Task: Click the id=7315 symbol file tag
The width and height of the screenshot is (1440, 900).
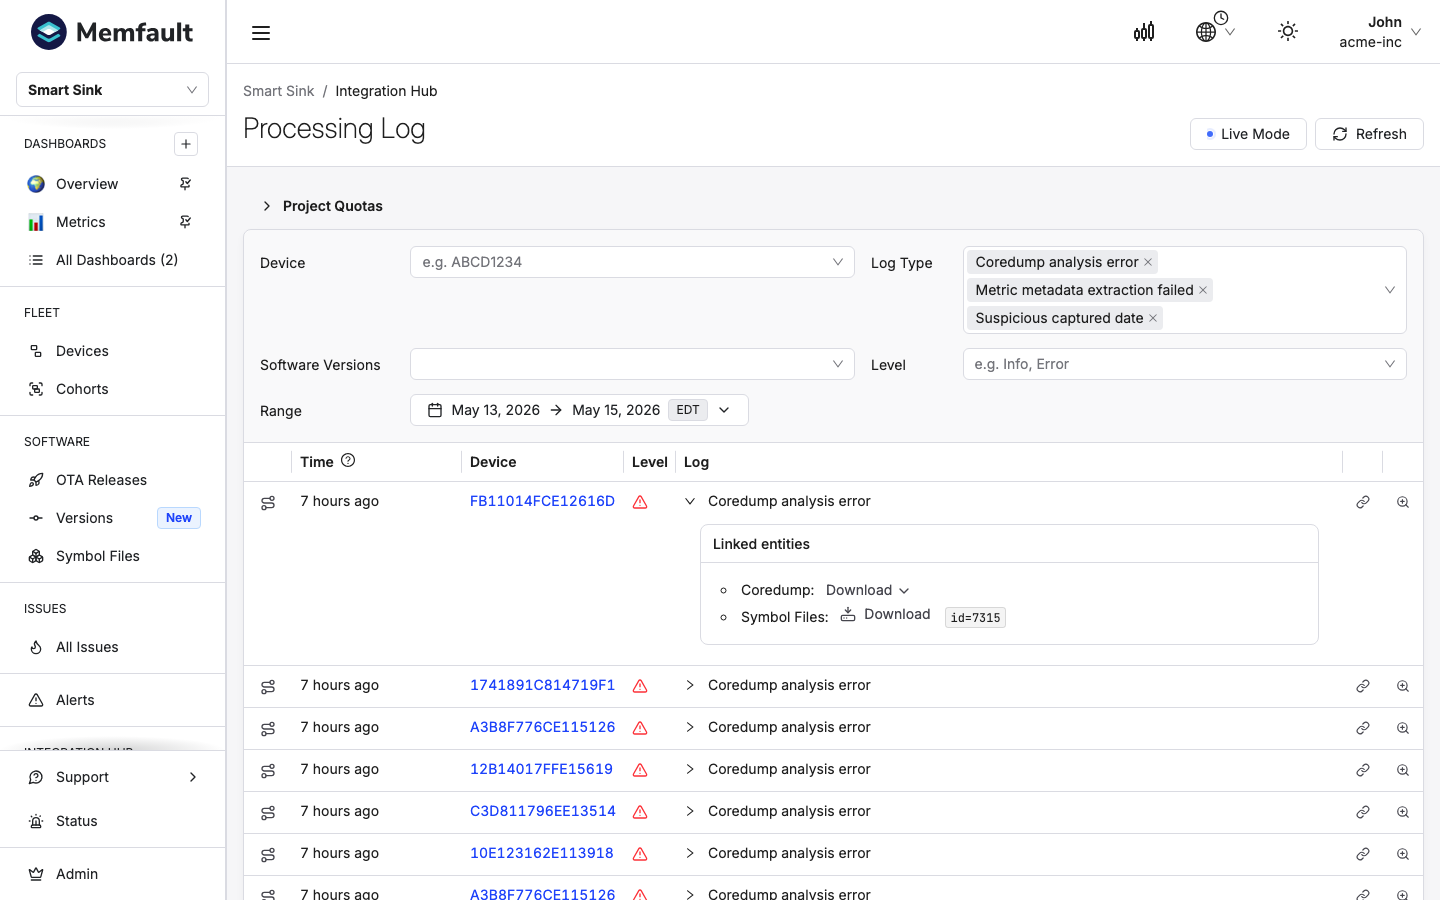Action: point(975,618)
